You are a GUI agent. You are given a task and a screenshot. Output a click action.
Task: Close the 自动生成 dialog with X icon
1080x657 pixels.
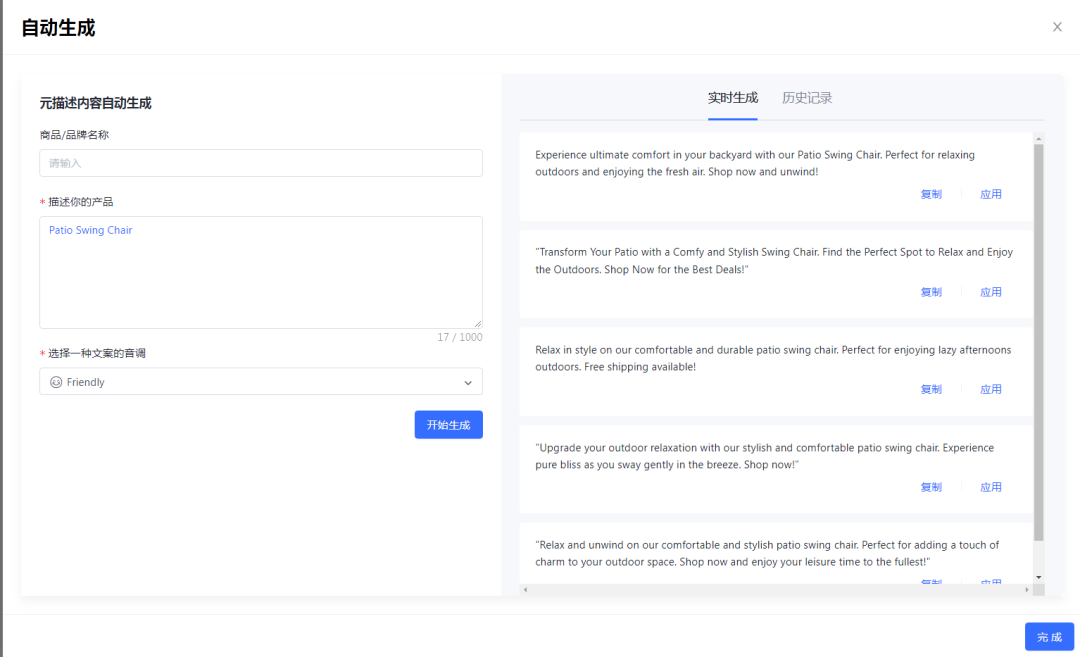pyautogui.click(x=1057, y=27)
